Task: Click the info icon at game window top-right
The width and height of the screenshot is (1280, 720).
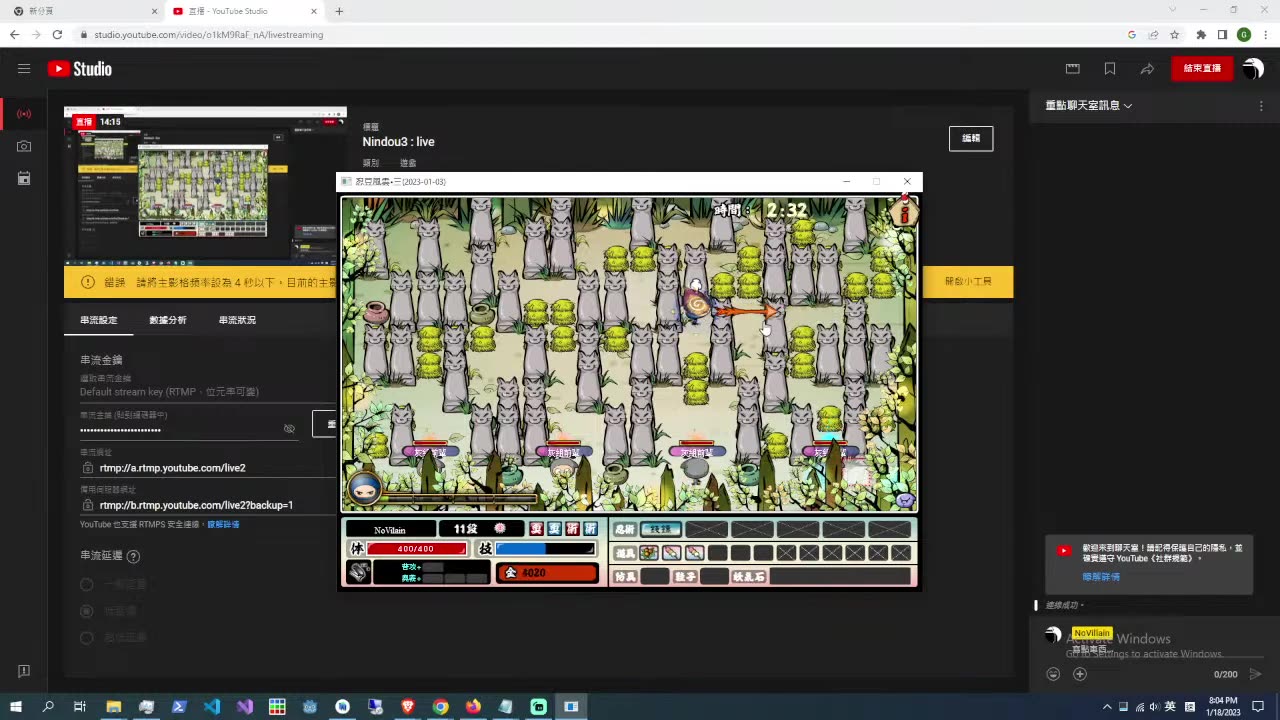Action: coord(905,212)
